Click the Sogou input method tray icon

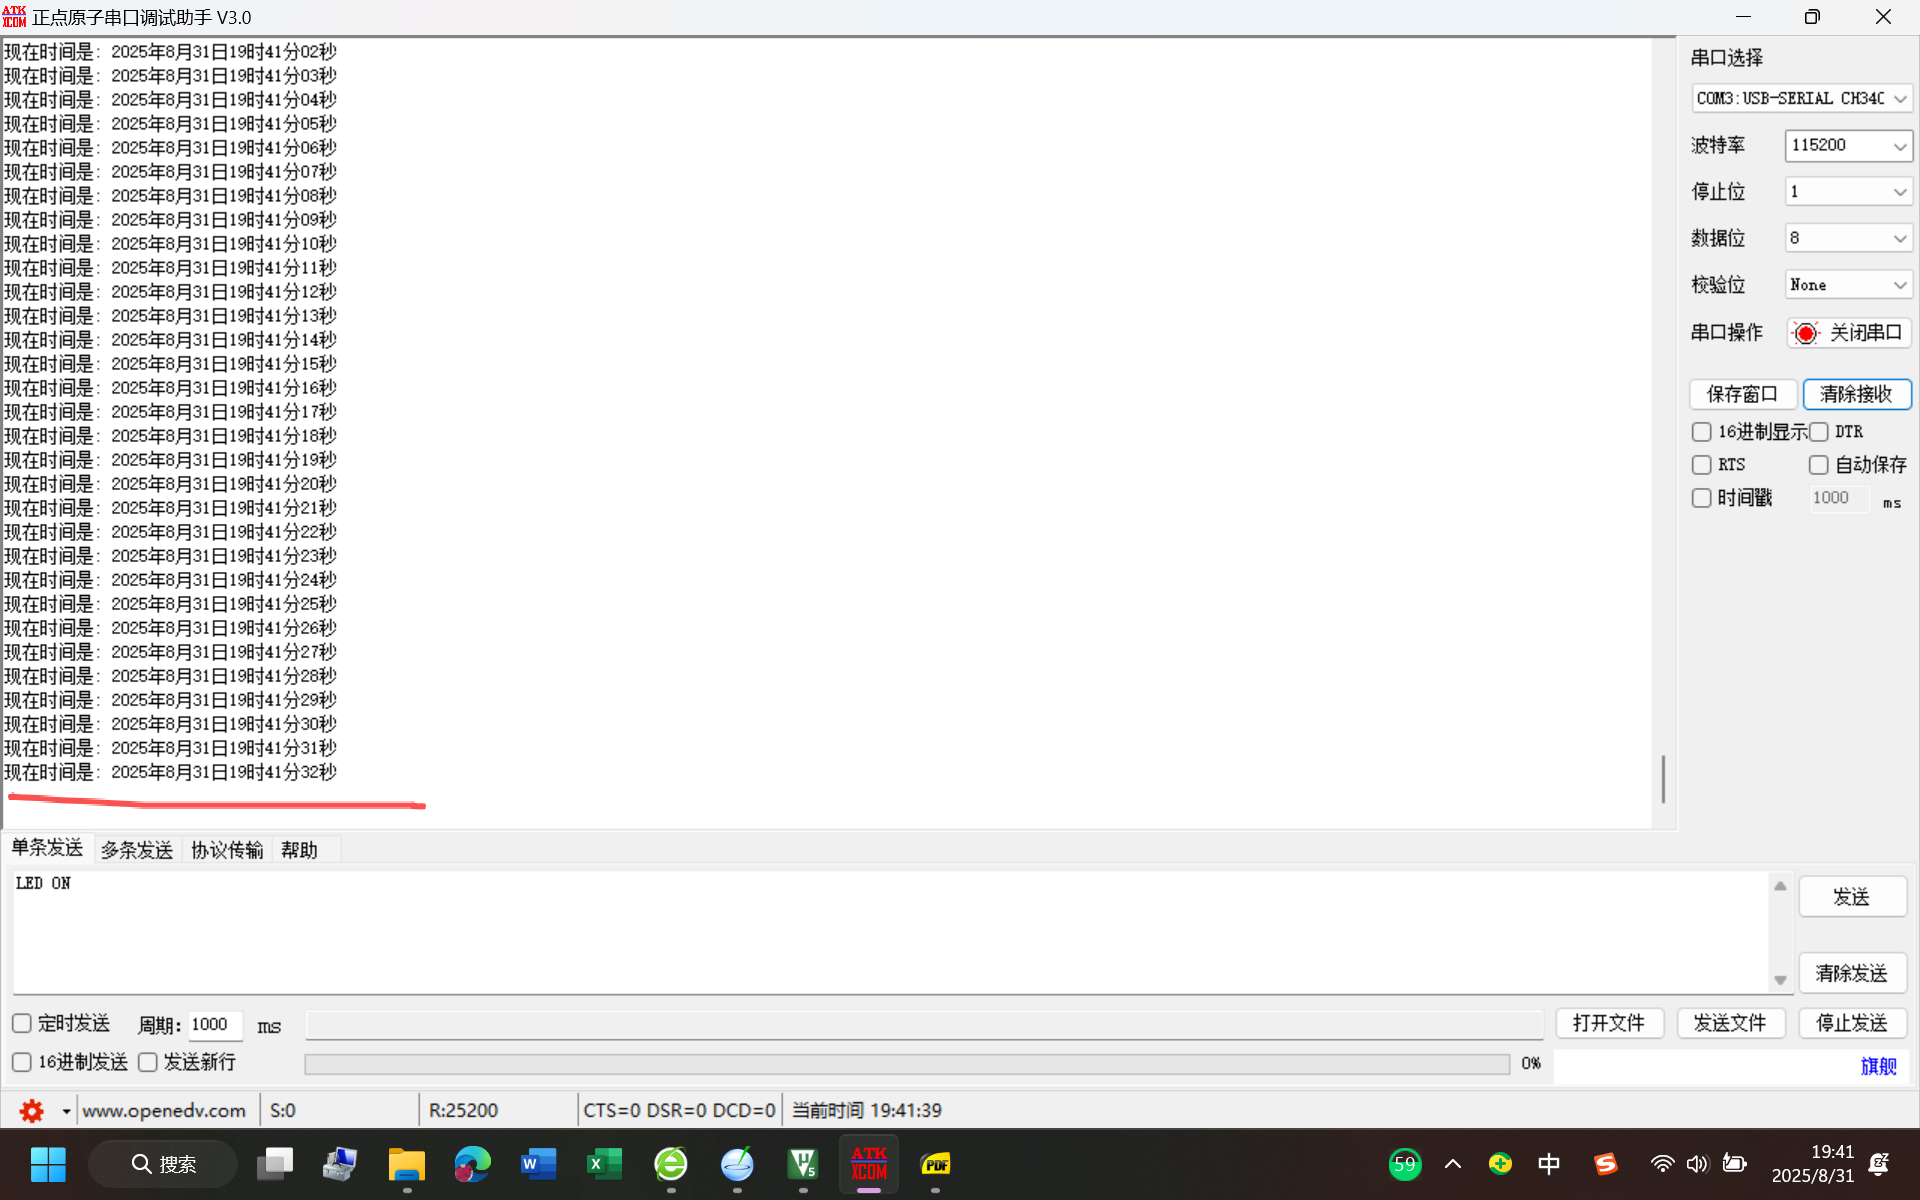(1606, 1164)
